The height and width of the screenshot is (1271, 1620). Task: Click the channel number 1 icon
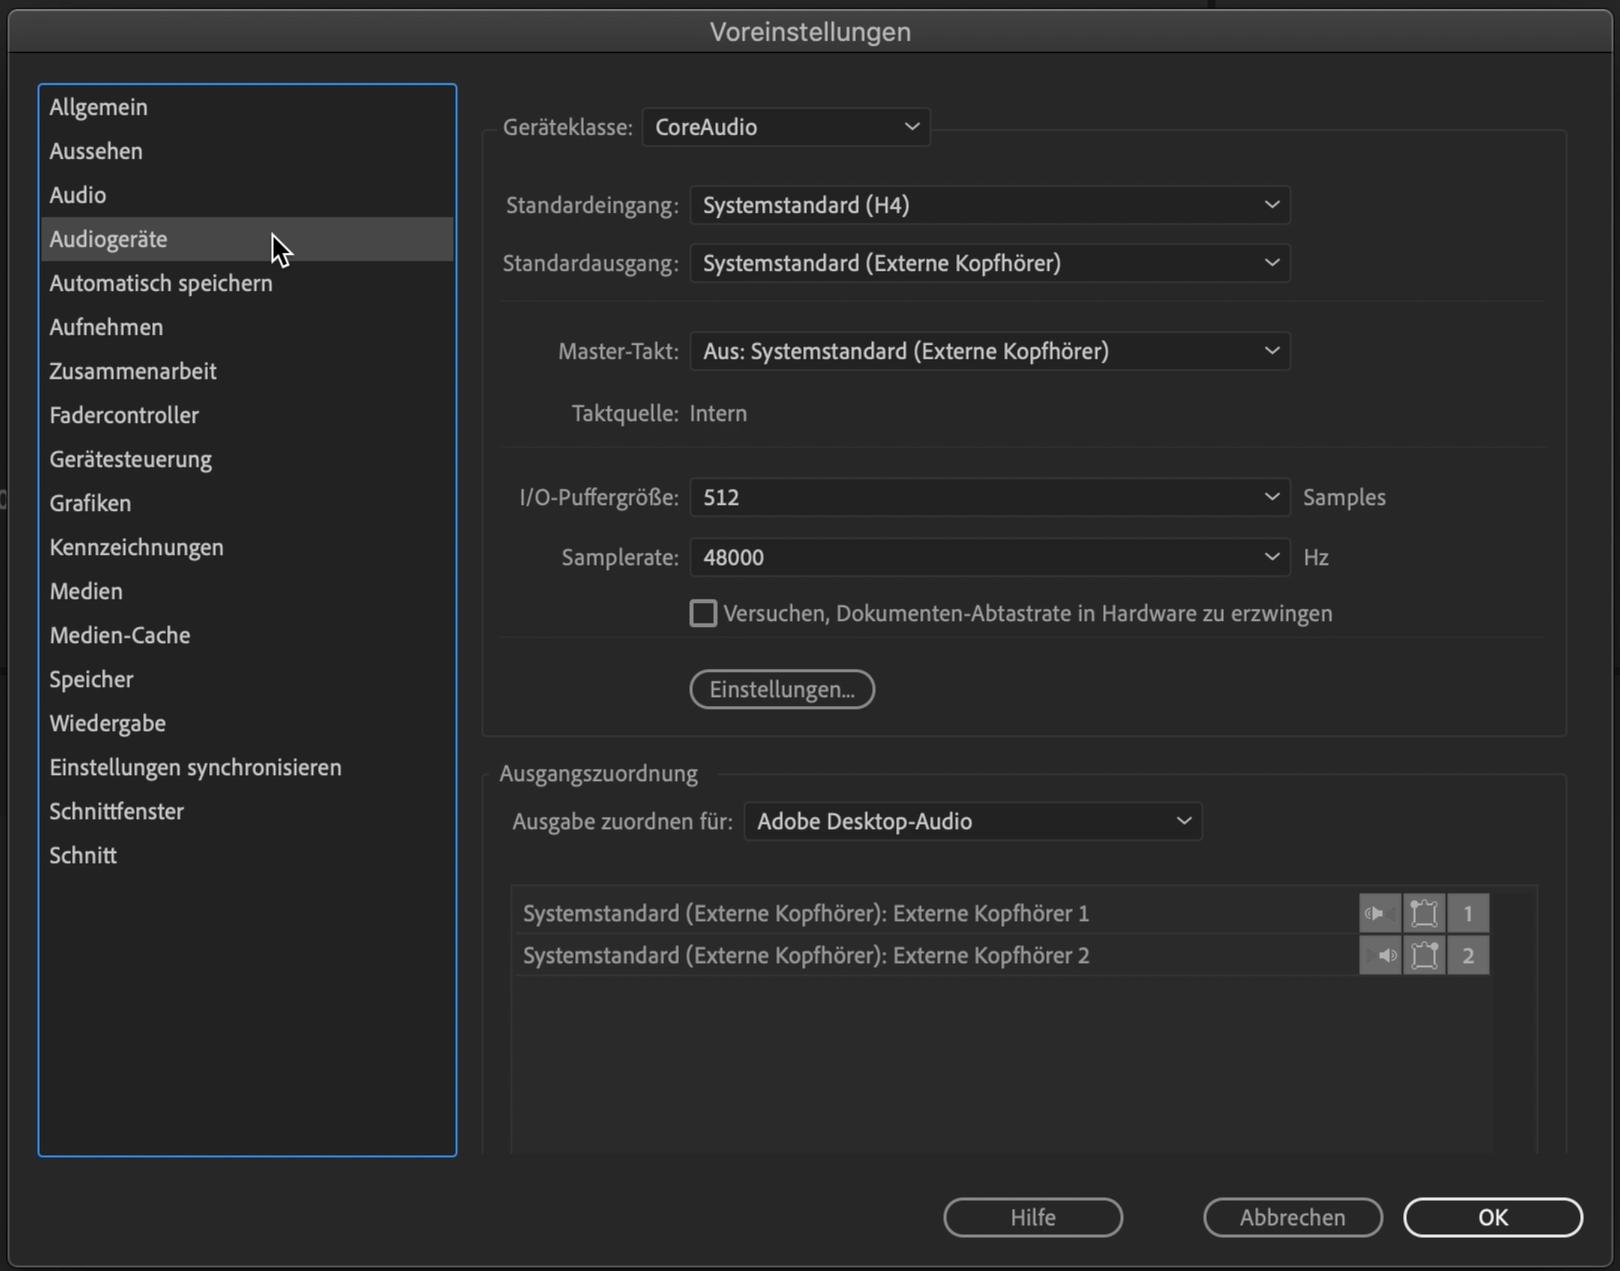pyautogui.click(x=1468, y=913)
